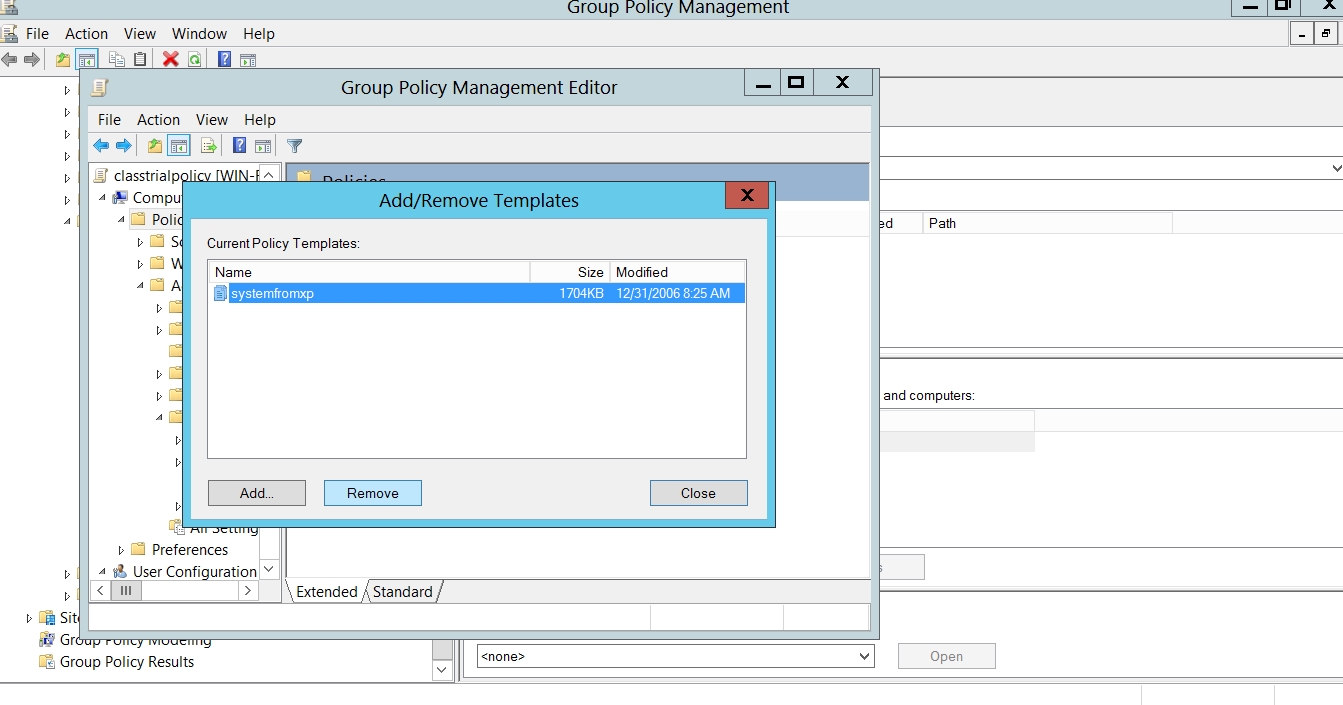Collapse the User Configuration node
The image size is (1343, 705).
point(102,572)
